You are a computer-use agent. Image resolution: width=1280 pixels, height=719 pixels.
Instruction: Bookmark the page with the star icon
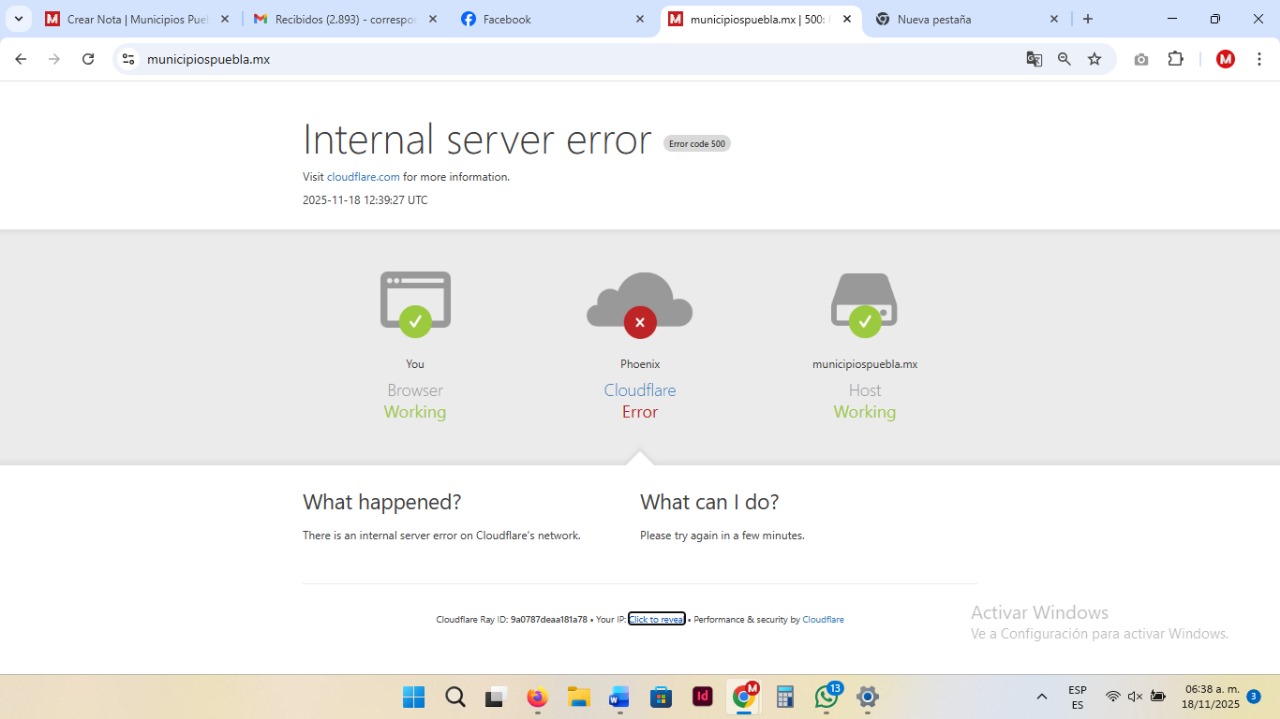click(x=1095, y=59)
